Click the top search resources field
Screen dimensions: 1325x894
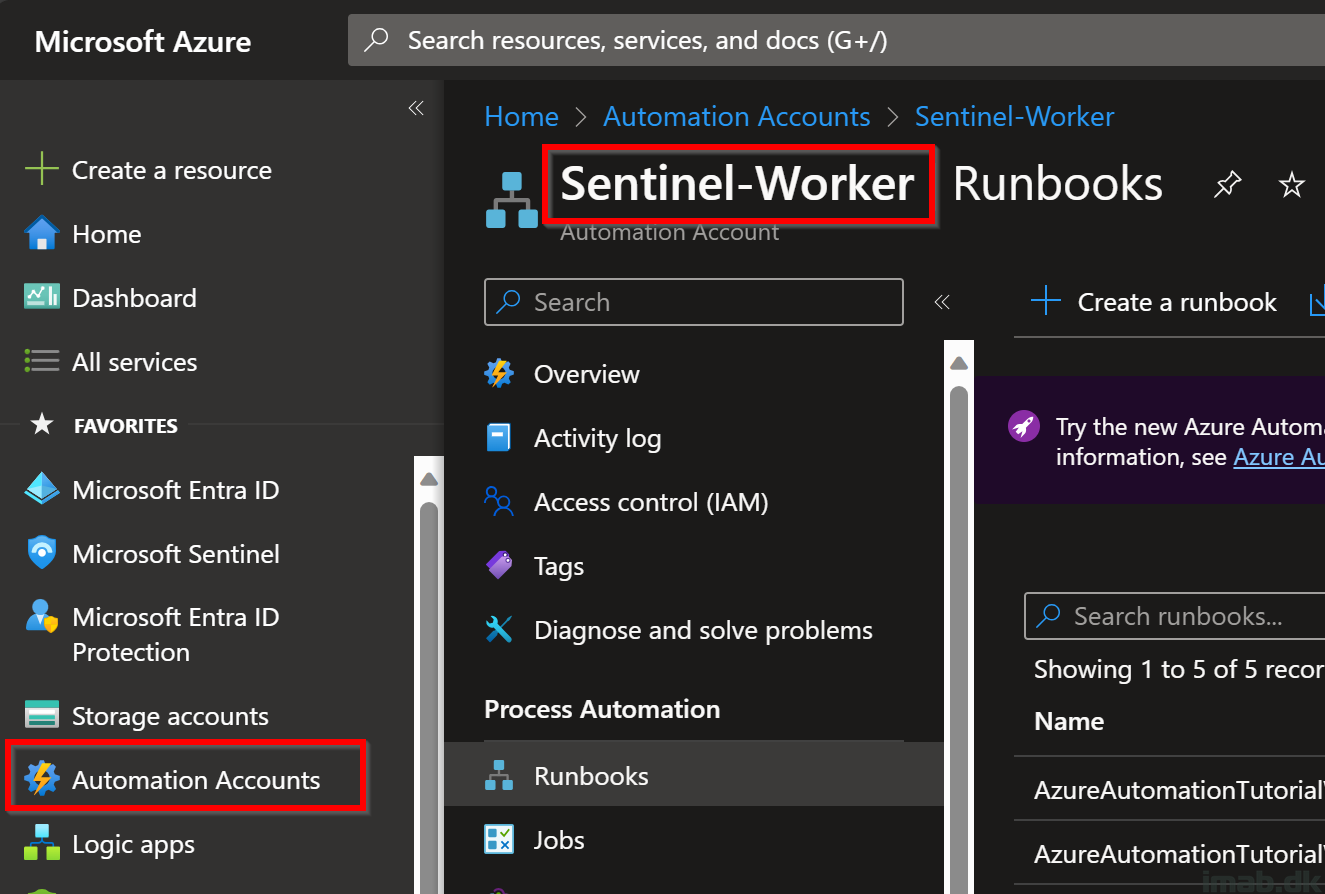tap(836, 41)
